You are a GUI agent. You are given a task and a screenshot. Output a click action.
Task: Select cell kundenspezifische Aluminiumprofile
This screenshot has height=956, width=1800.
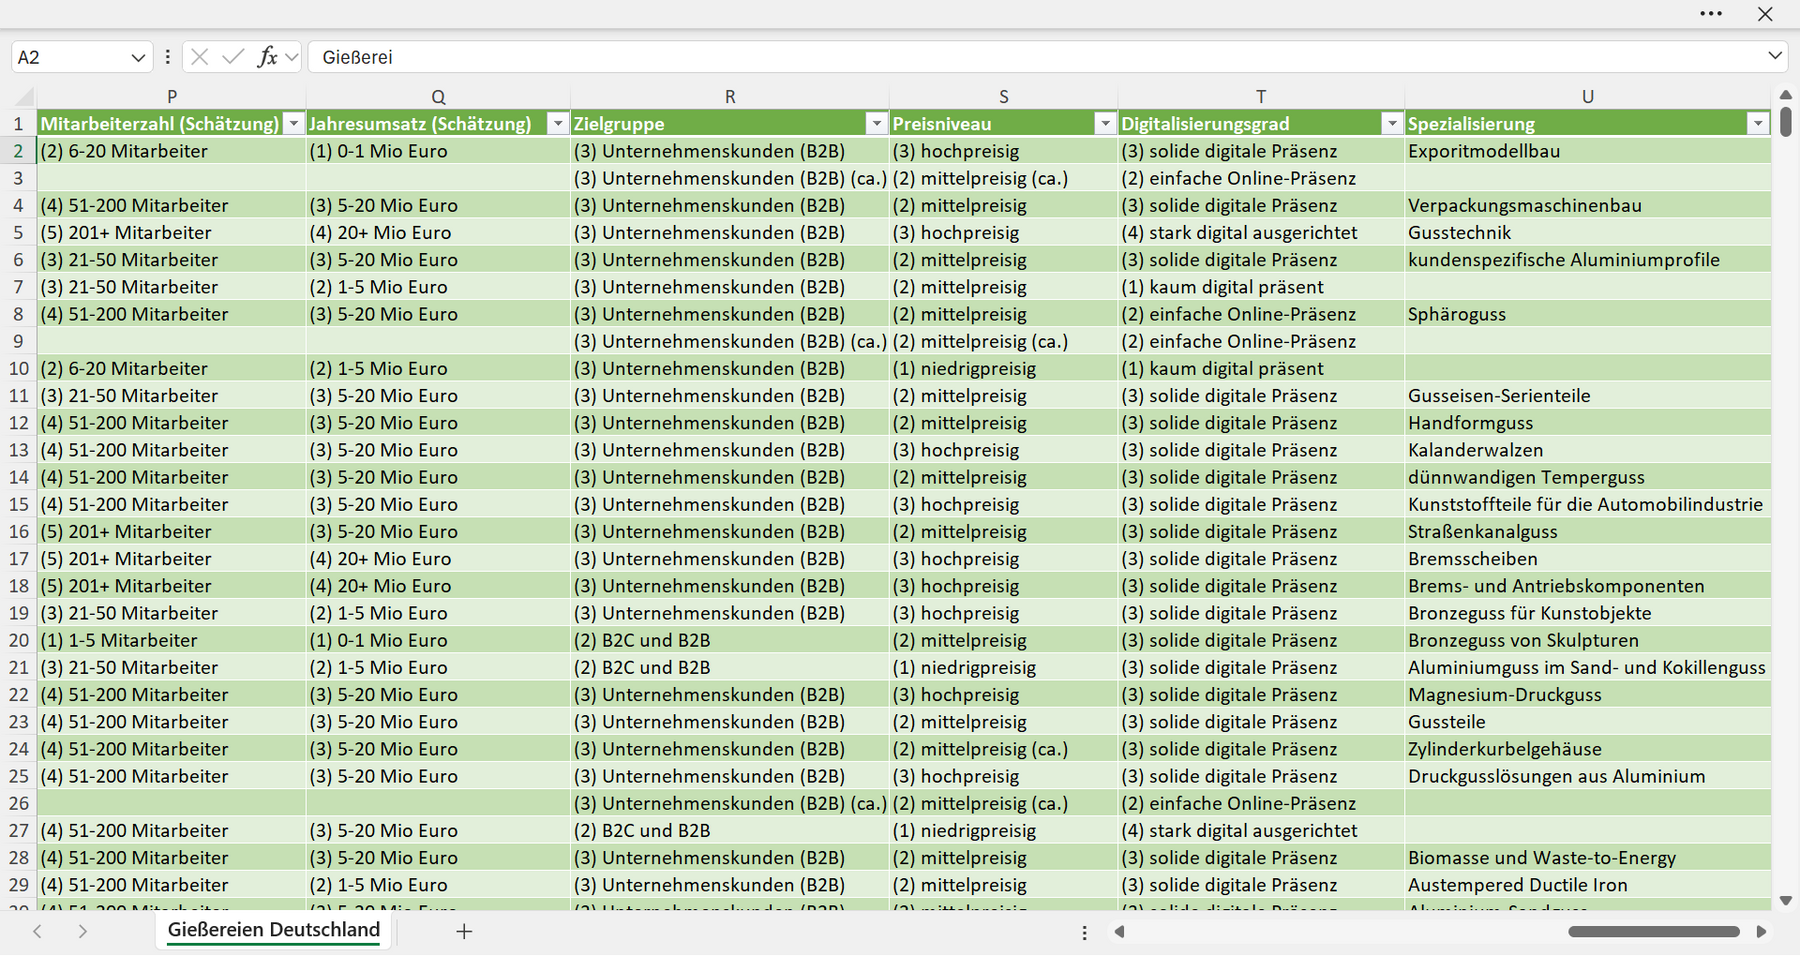click(x=1588, y=260)
